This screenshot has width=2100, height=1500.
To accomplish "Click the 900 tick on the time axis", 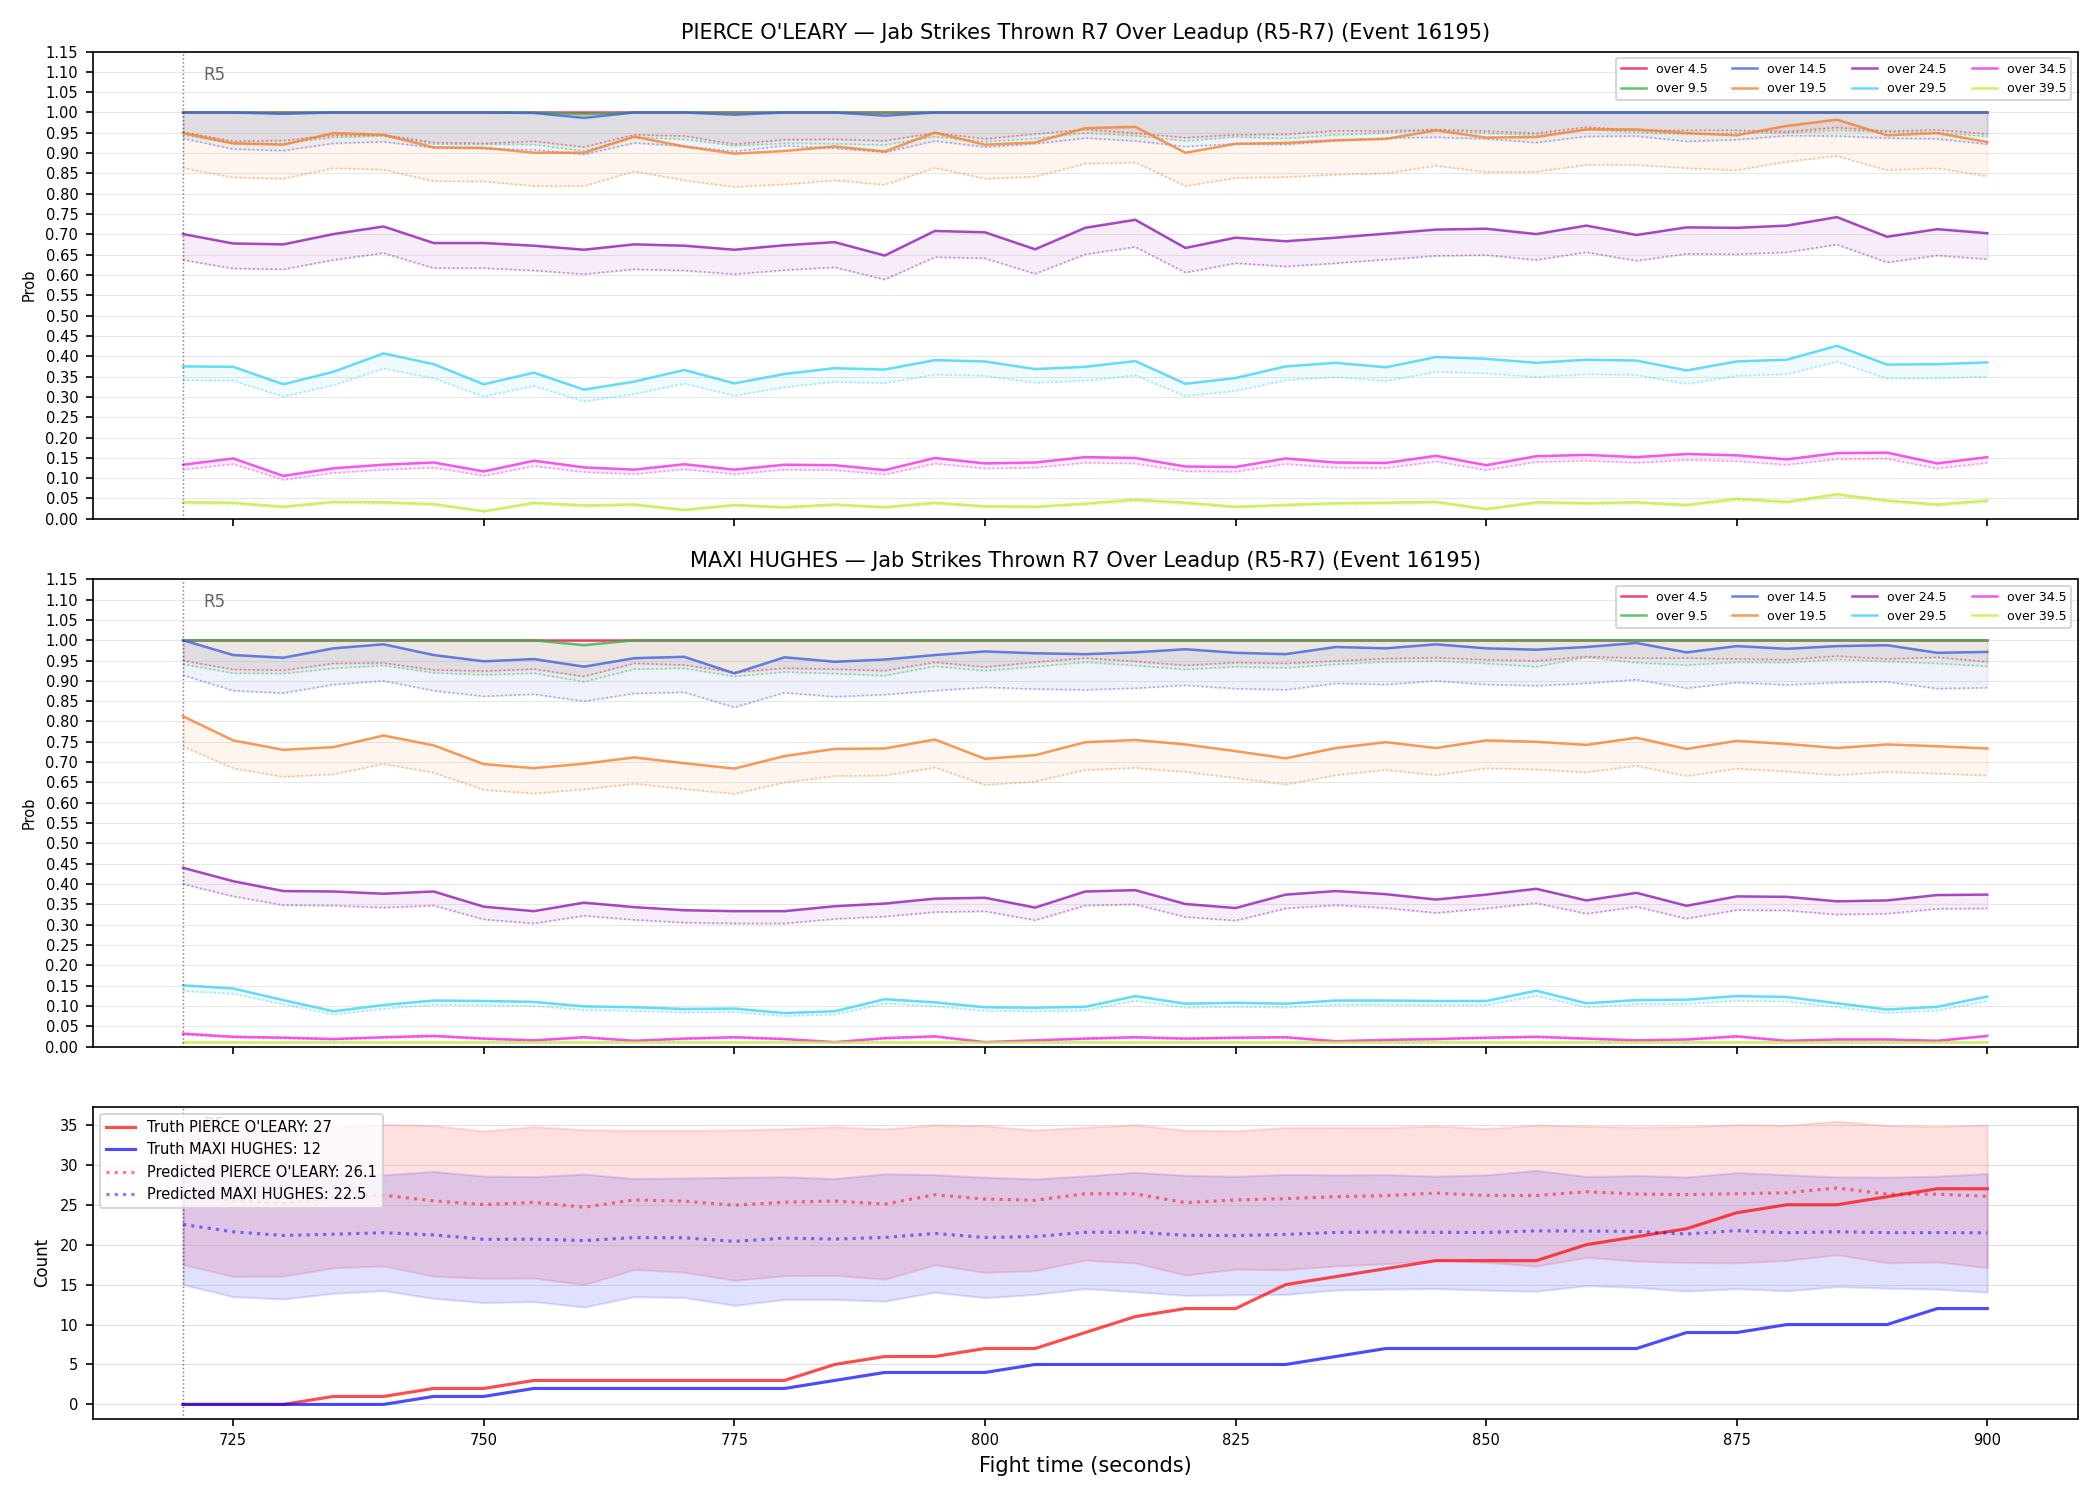I will tap(1987, 1438).
